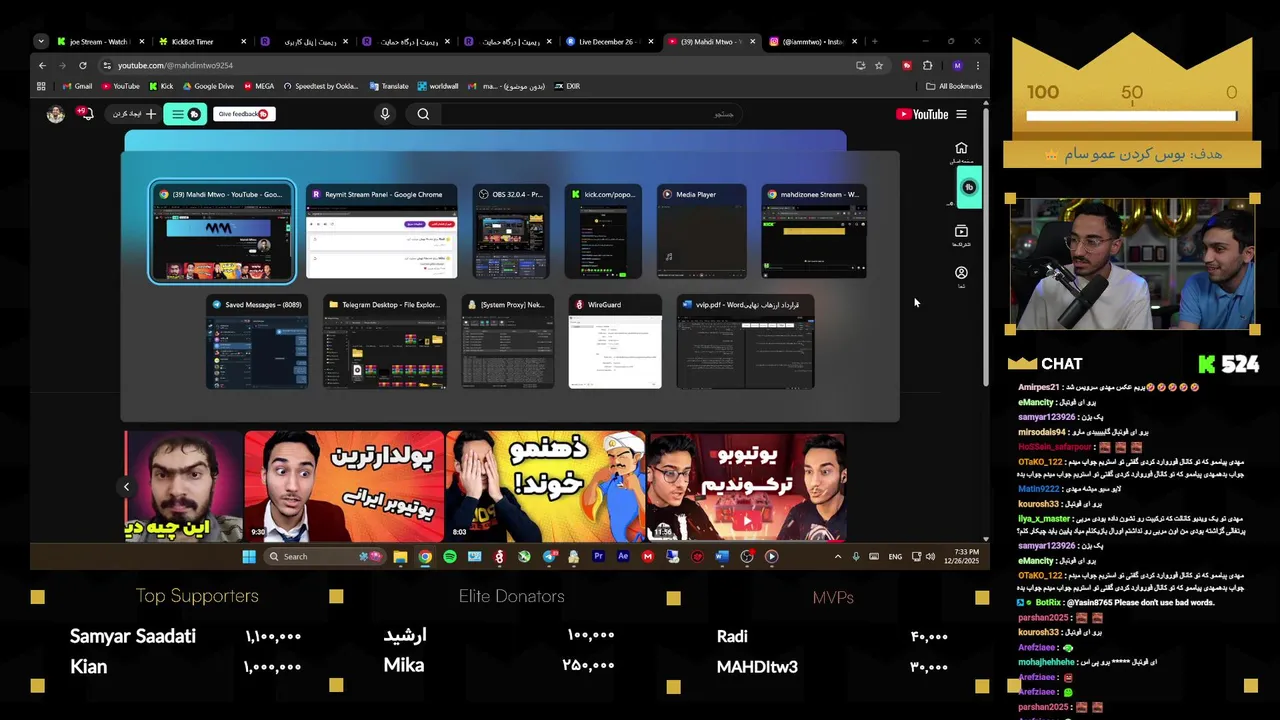Open After Effects from taskbar
Viewport: 1280px width, 720px height.
623,556
